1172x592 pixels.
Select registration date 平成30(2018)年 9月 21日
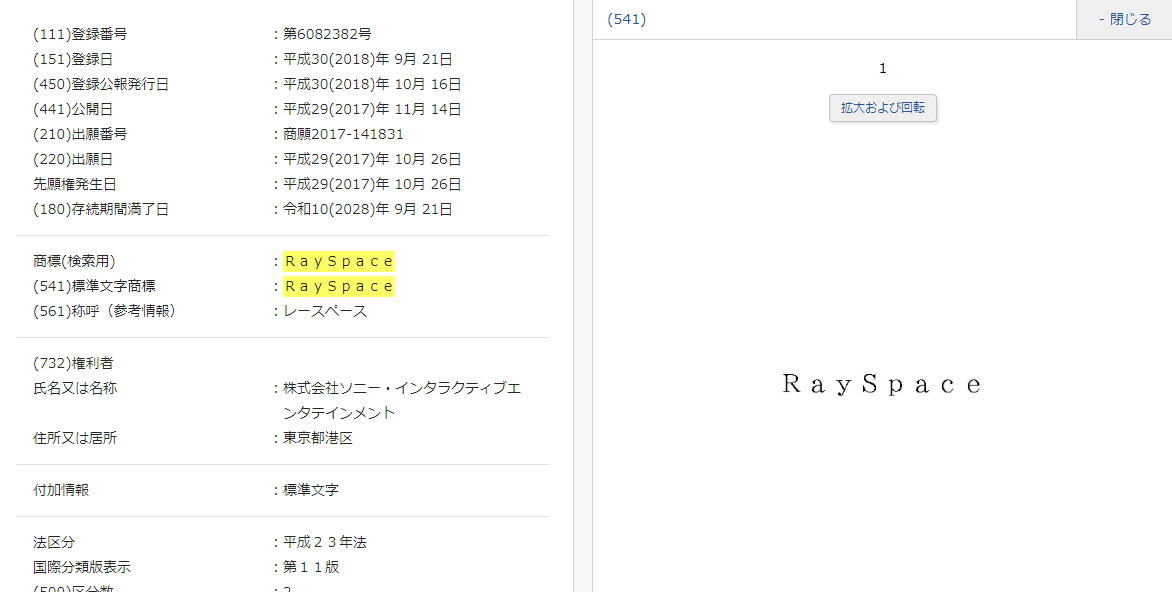coord(368,59)
